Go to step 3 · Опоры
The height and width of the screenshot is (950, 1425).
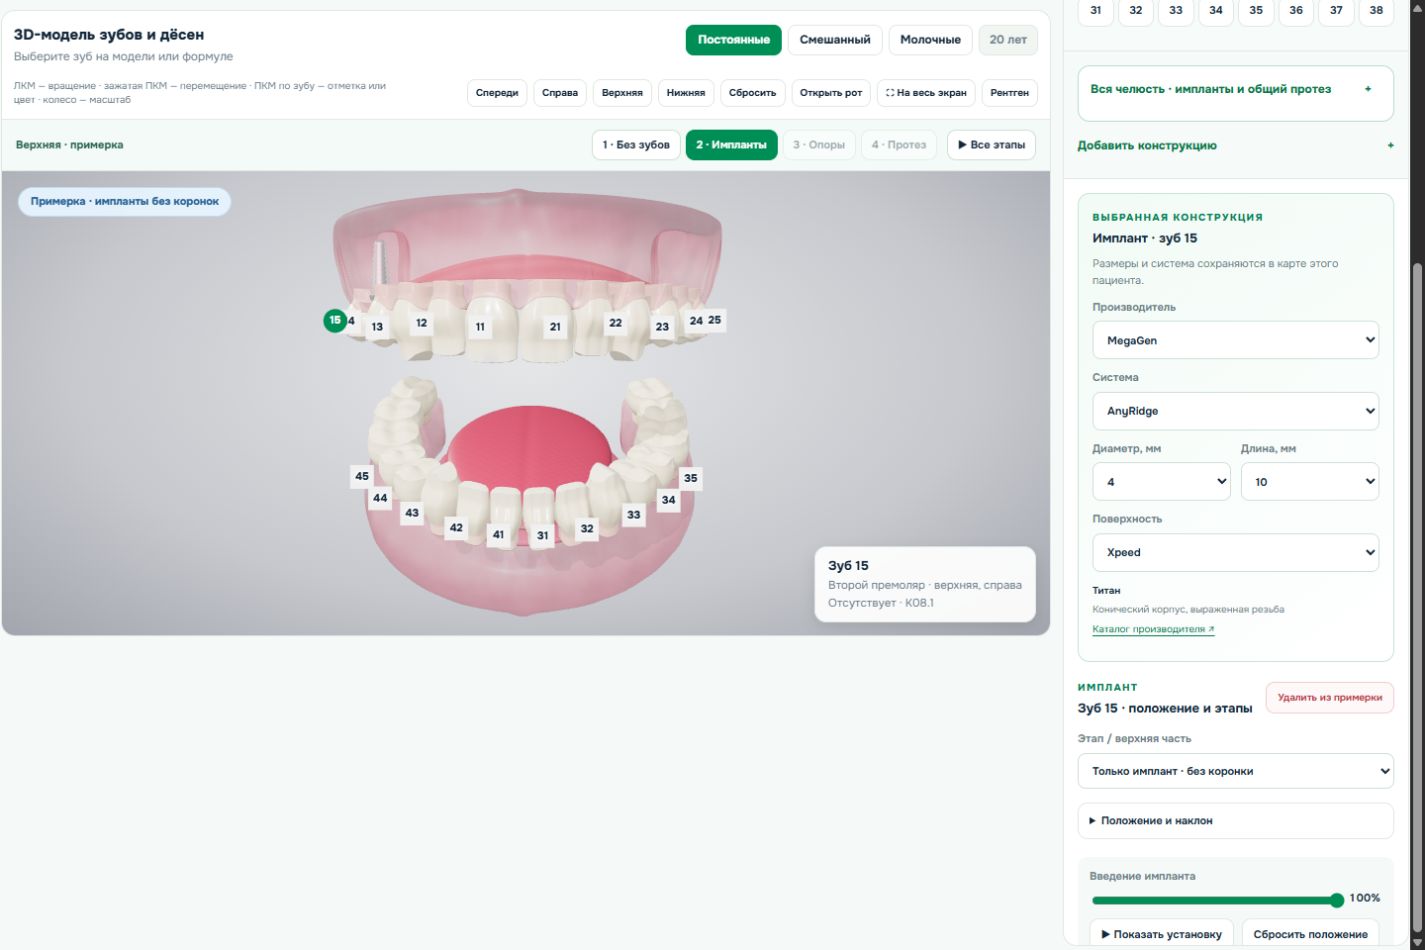coord(819,145)
